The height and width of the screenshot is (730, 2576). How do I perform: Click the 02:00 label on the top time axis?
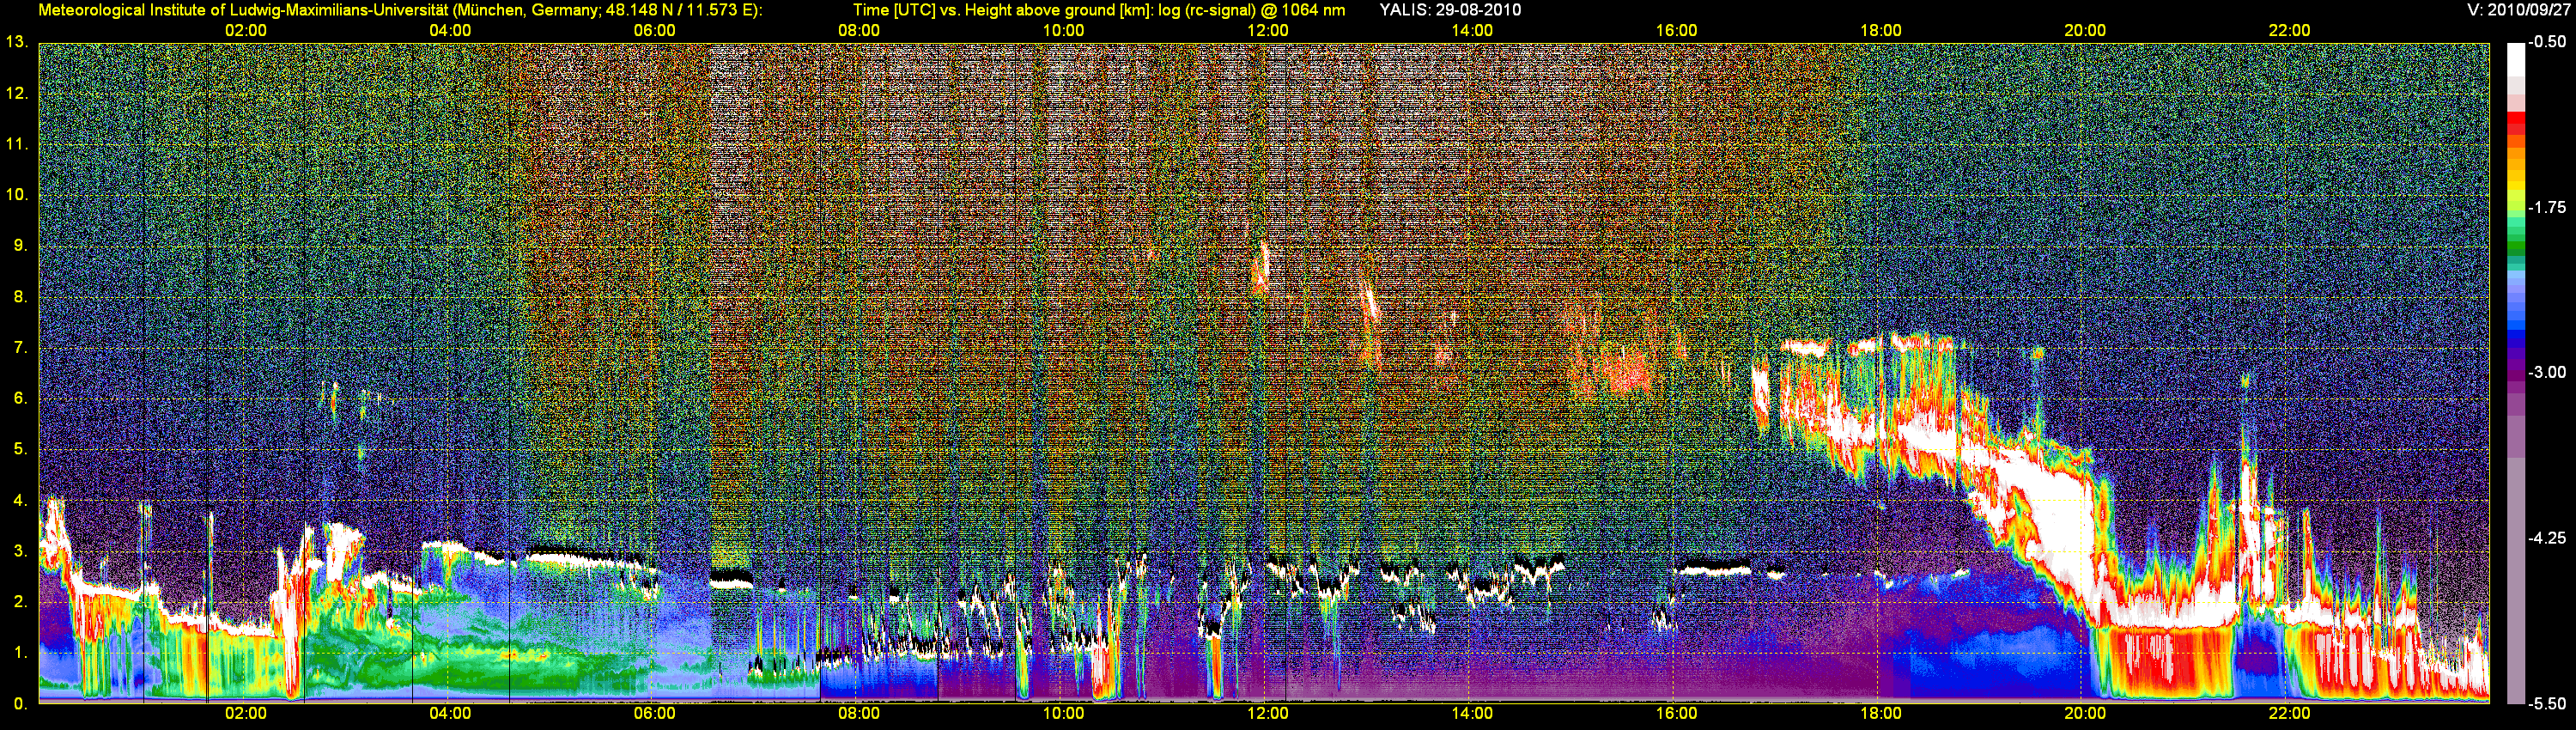(246, 30)
